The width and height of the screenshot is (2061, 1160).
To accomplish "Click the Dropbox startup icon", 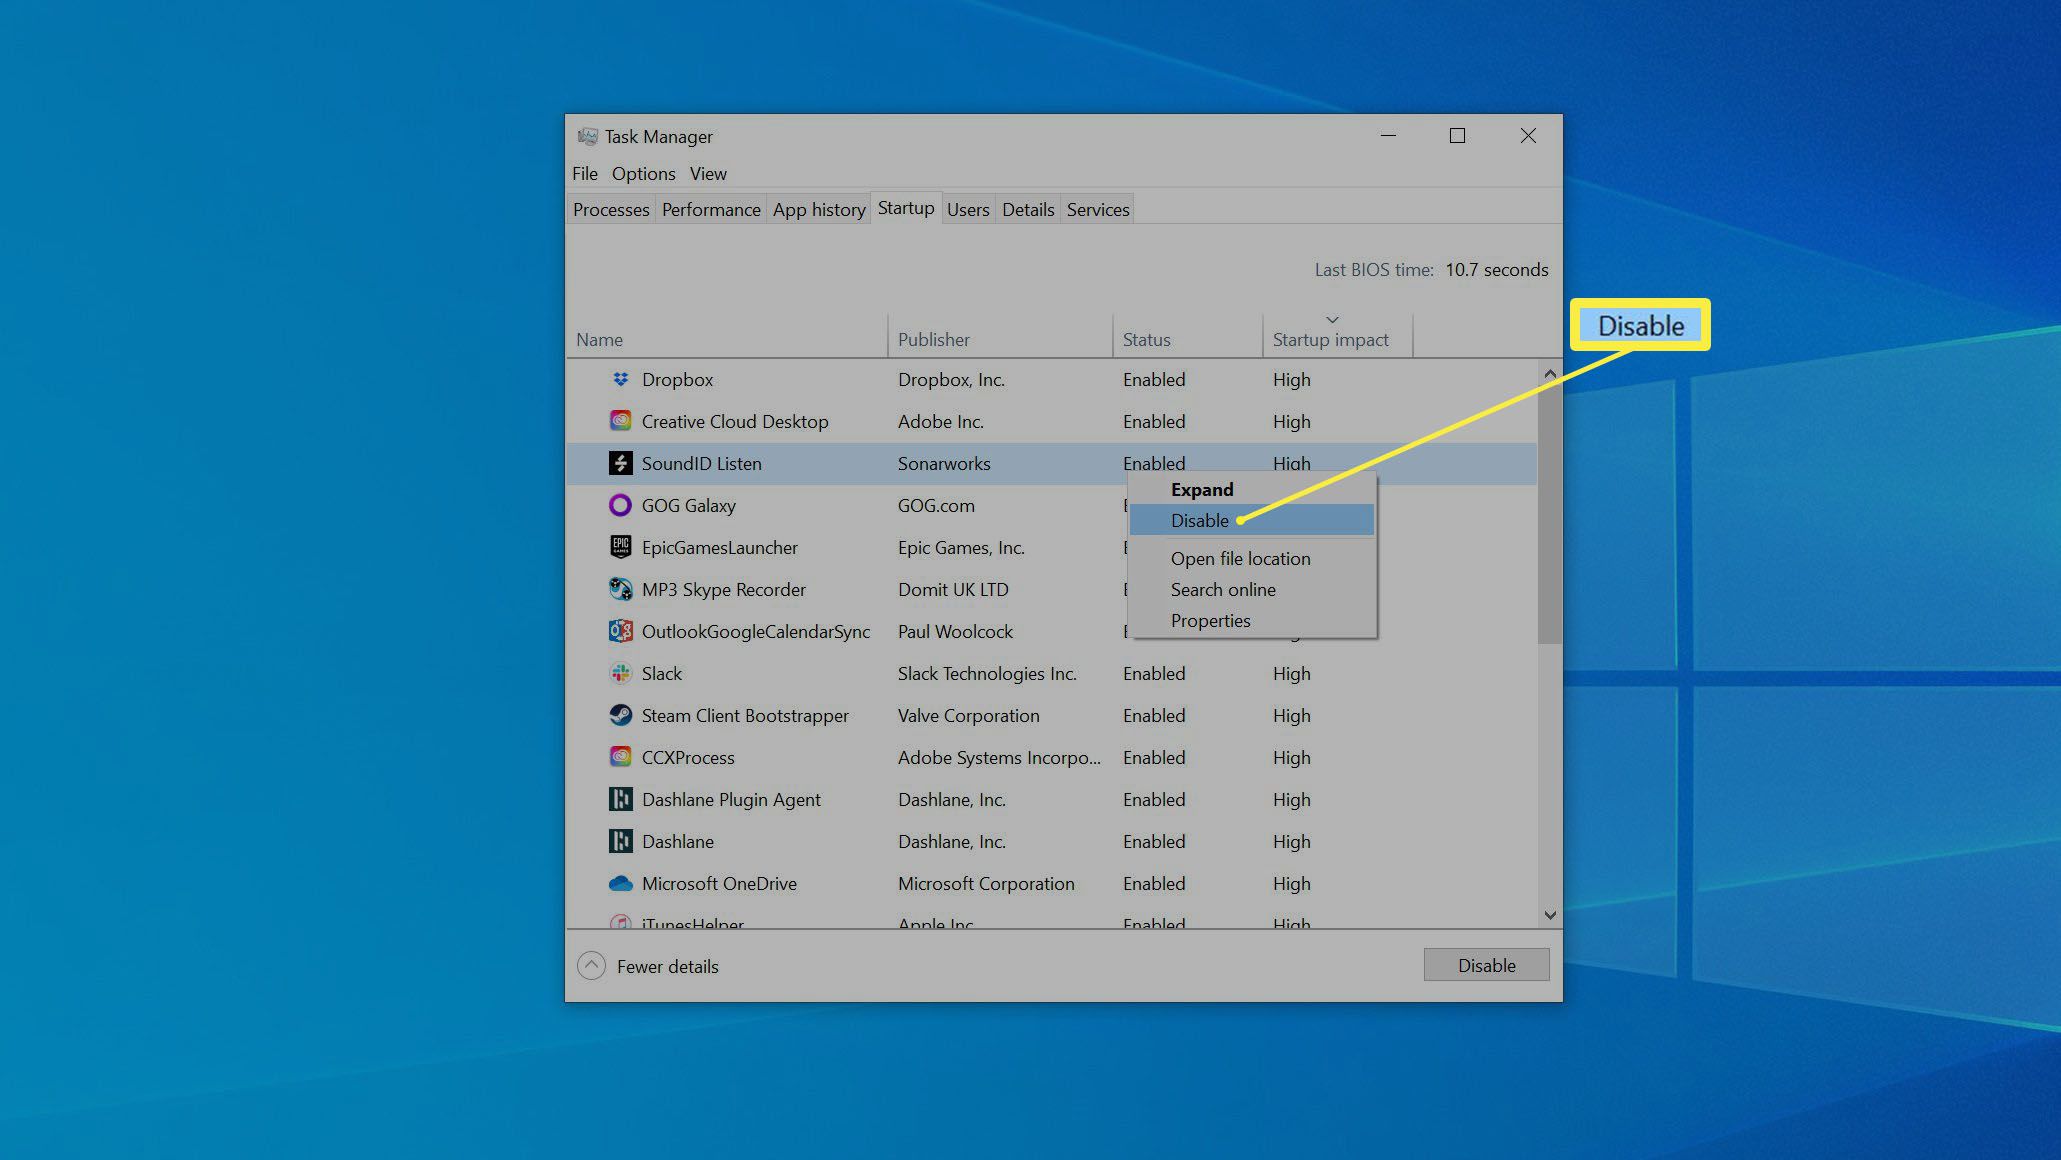I will [620, 378].
